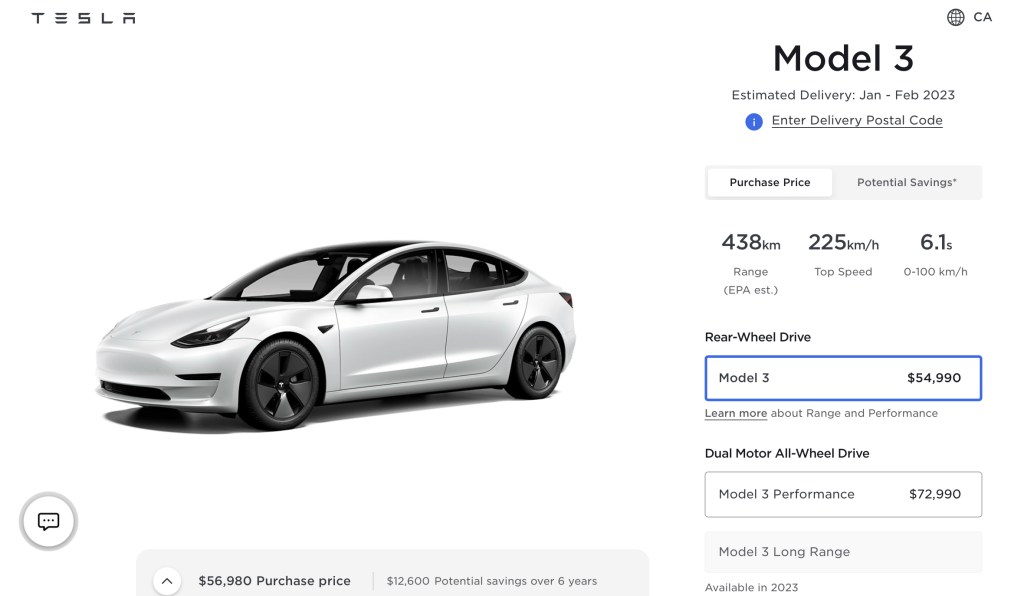Expand the purchase price summary chevron
The width and height of the screenshot is (1024, 596).
167,580
